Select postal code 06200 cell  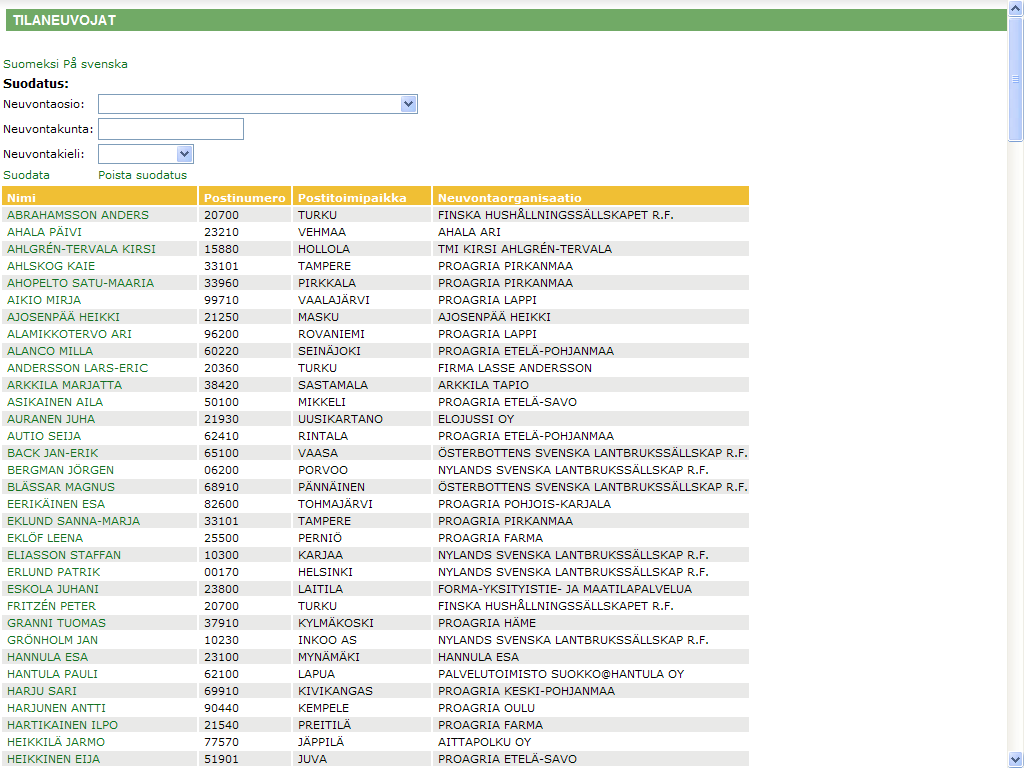(245, 470)
